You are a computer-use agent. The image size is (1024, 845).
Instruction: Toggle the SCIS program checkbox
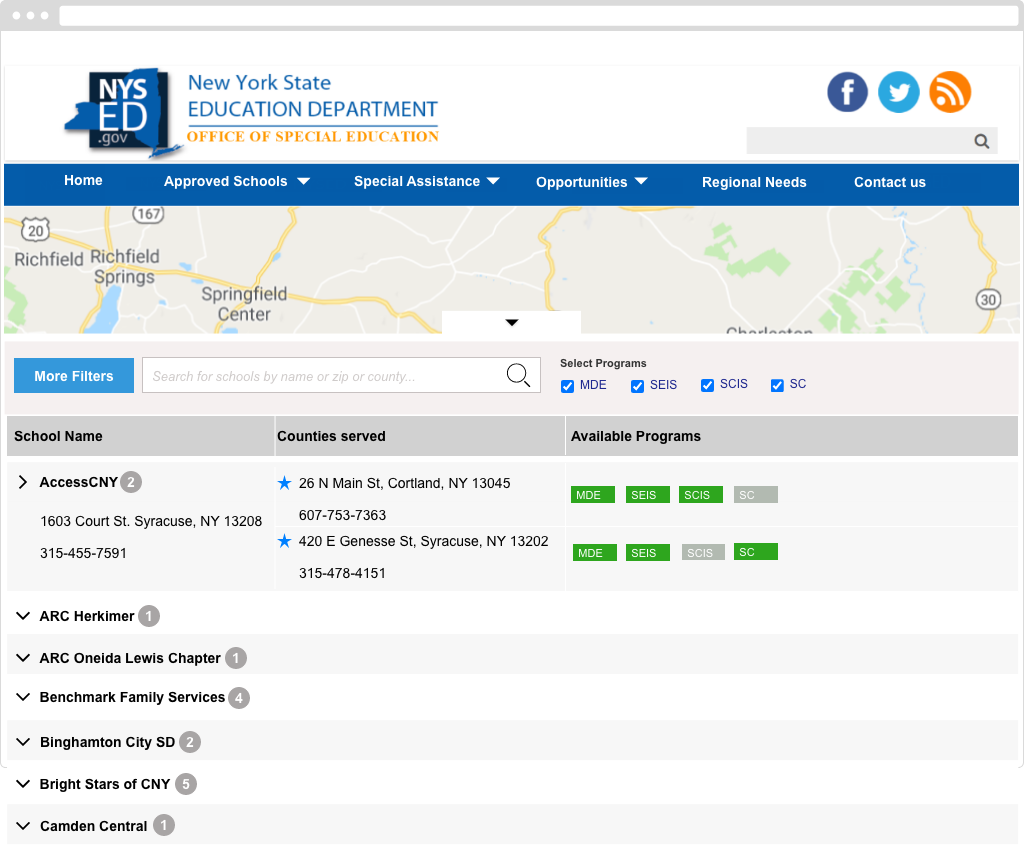pyautogui.click(x=707, y=386)
